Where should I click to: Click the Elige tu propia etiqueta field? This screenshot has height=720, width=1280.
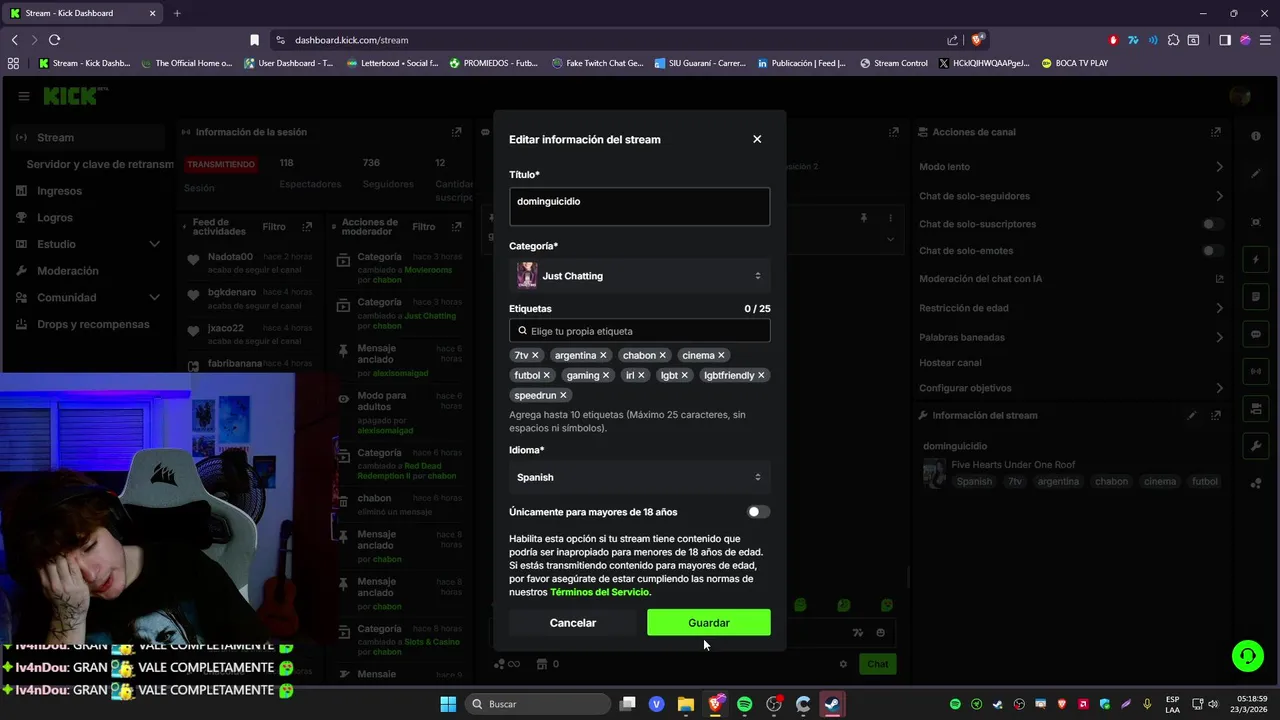click(x=639, y=331)
